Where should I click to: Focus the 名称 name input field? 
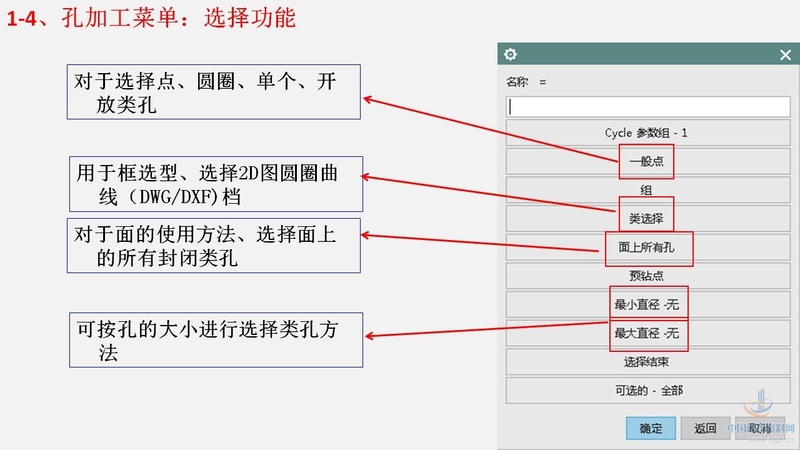pyautogui.click(x=648, y=107)
